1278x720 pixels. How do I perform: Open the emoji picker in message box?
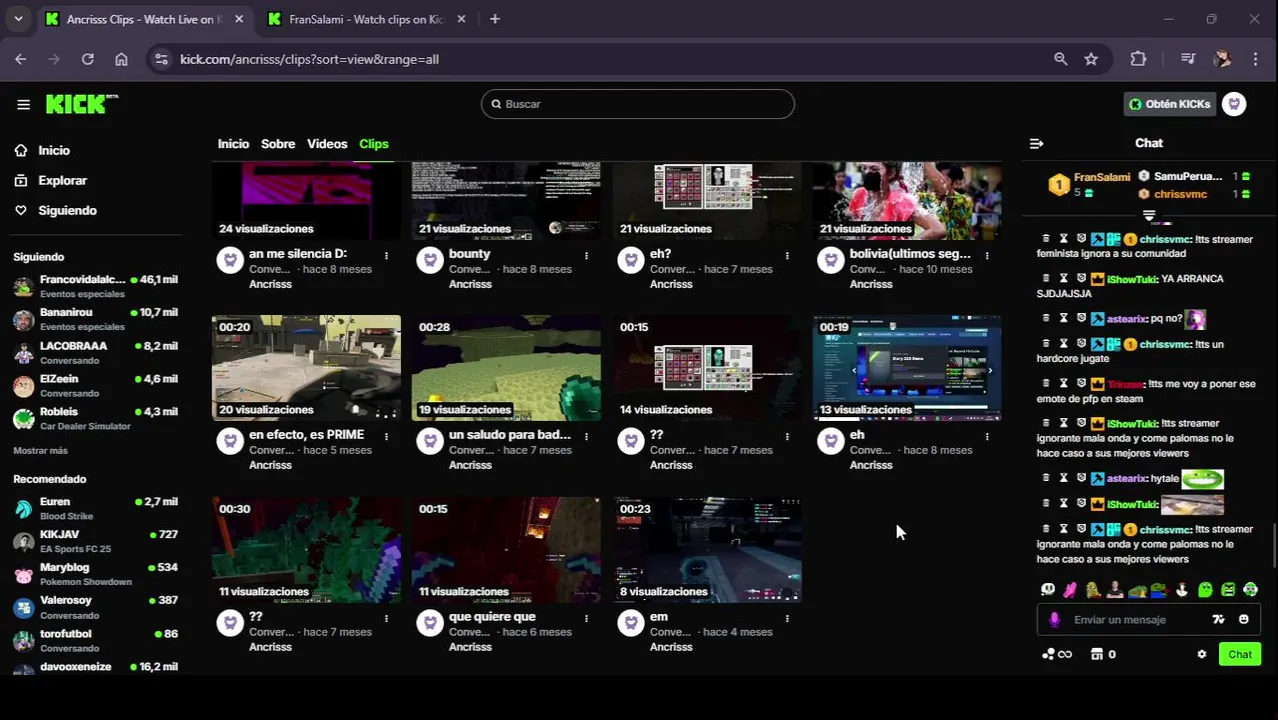click(x=1243, y=619)
